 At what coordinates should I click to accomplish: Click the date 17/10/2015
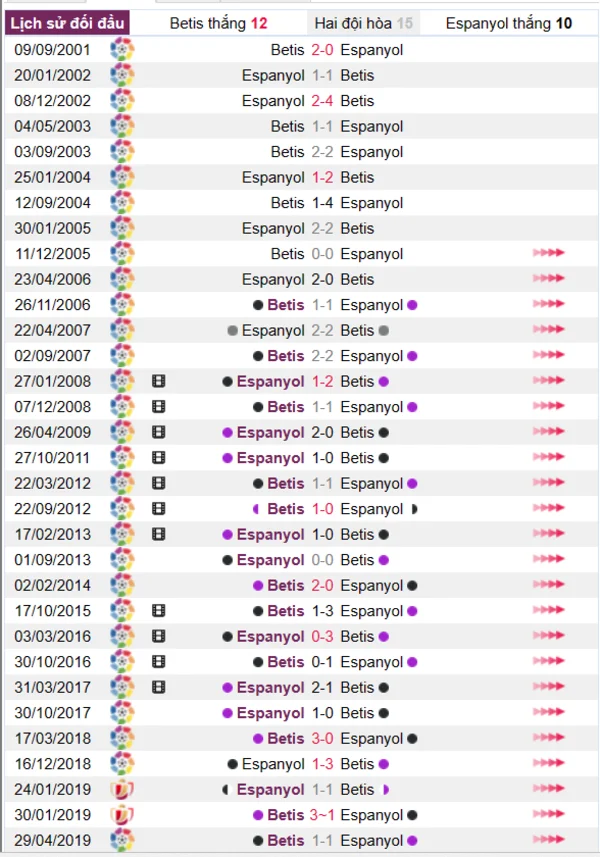tap(52, 611)
